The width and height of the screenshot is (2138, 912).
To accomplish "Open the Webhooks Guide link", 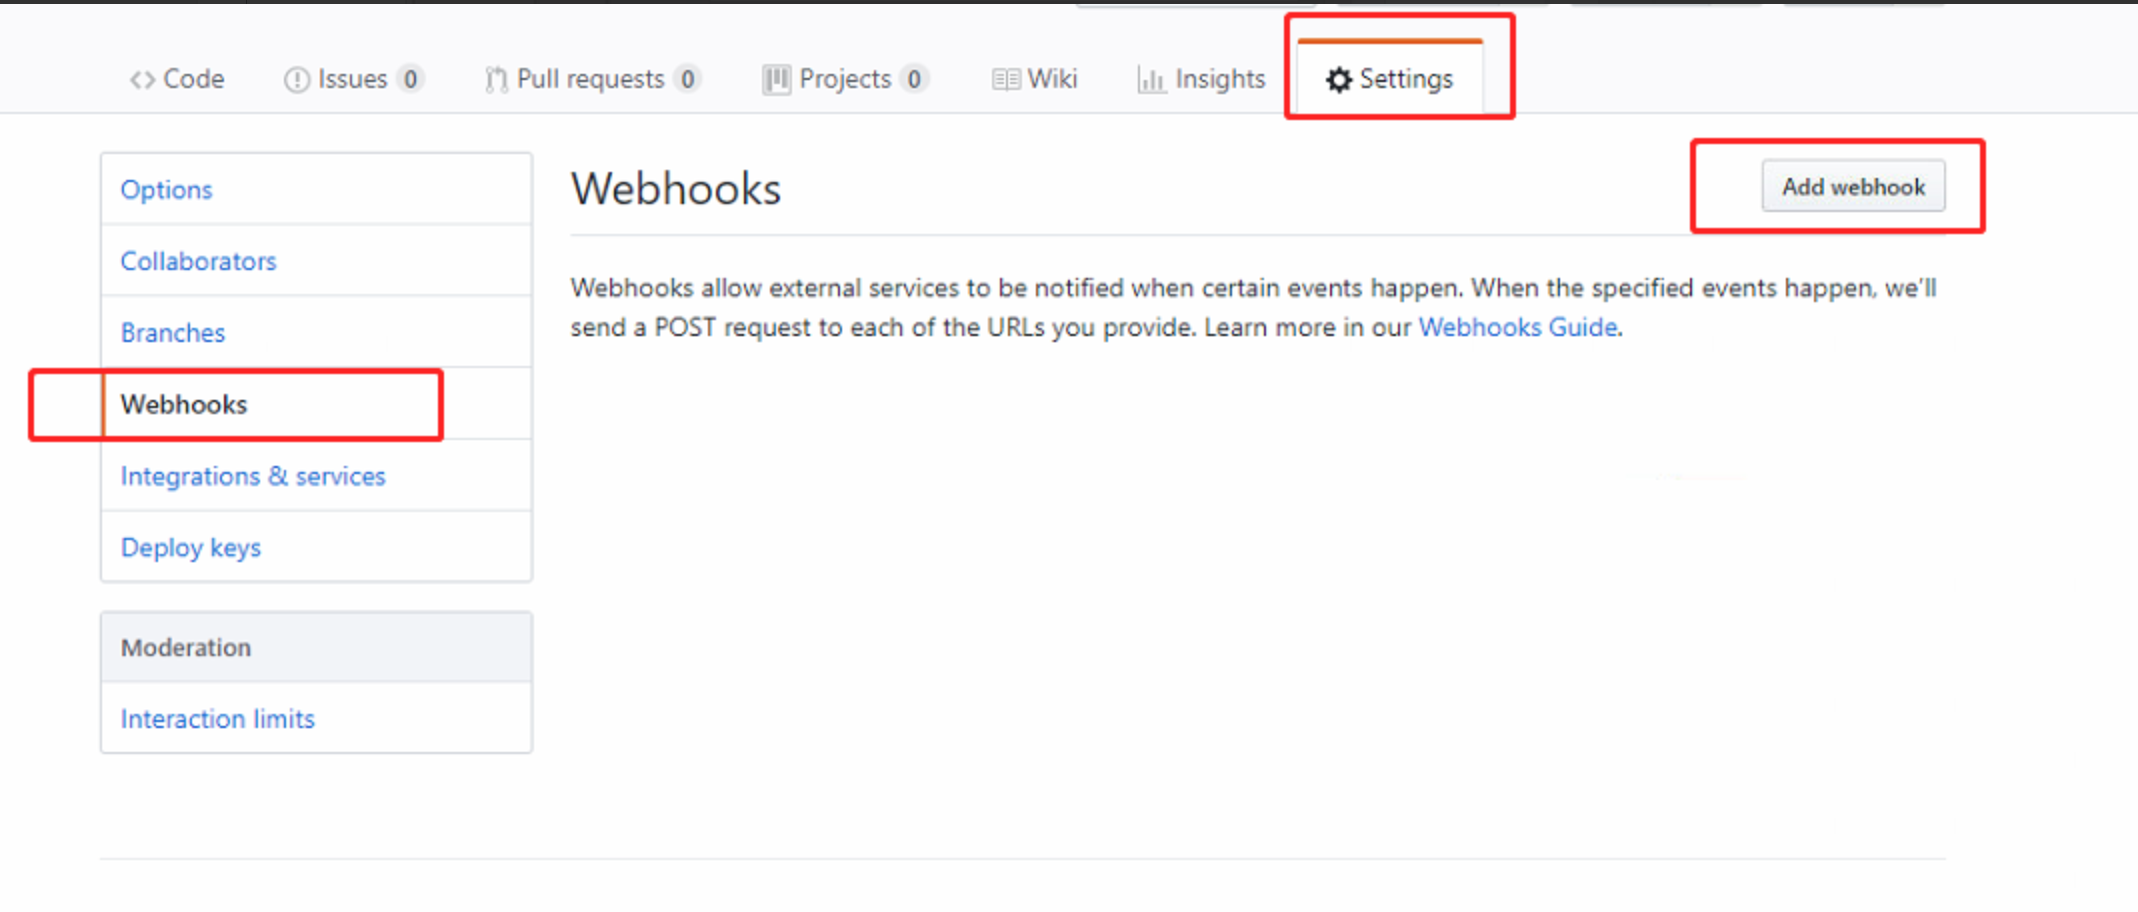I will [x=1517, y=328].
